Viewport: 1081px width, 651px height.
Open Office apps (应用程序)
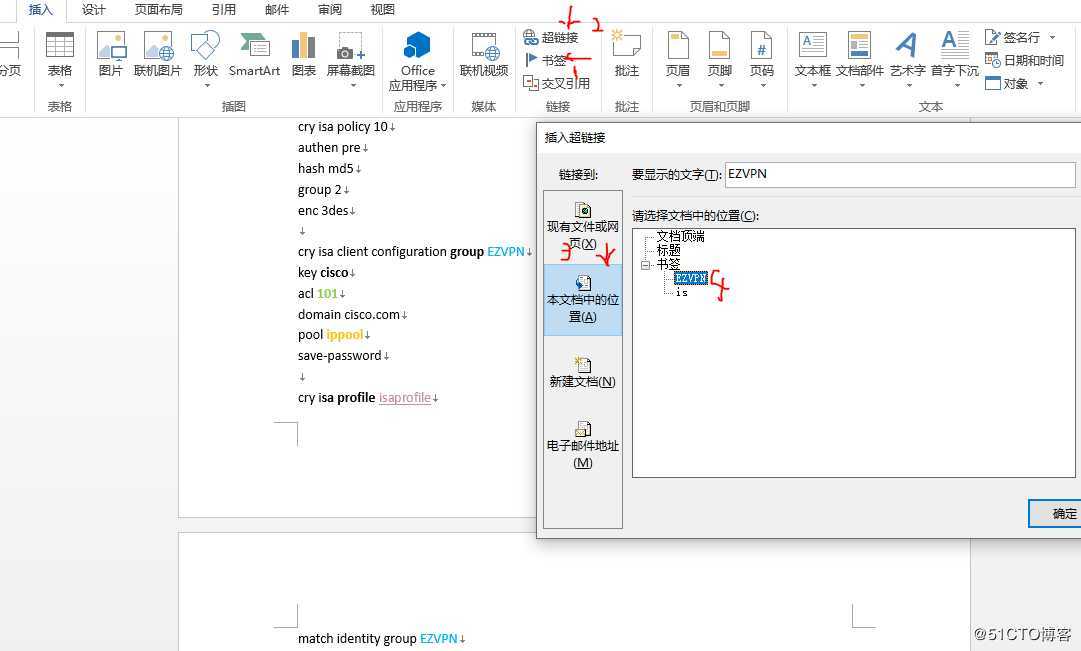(418, 61)
